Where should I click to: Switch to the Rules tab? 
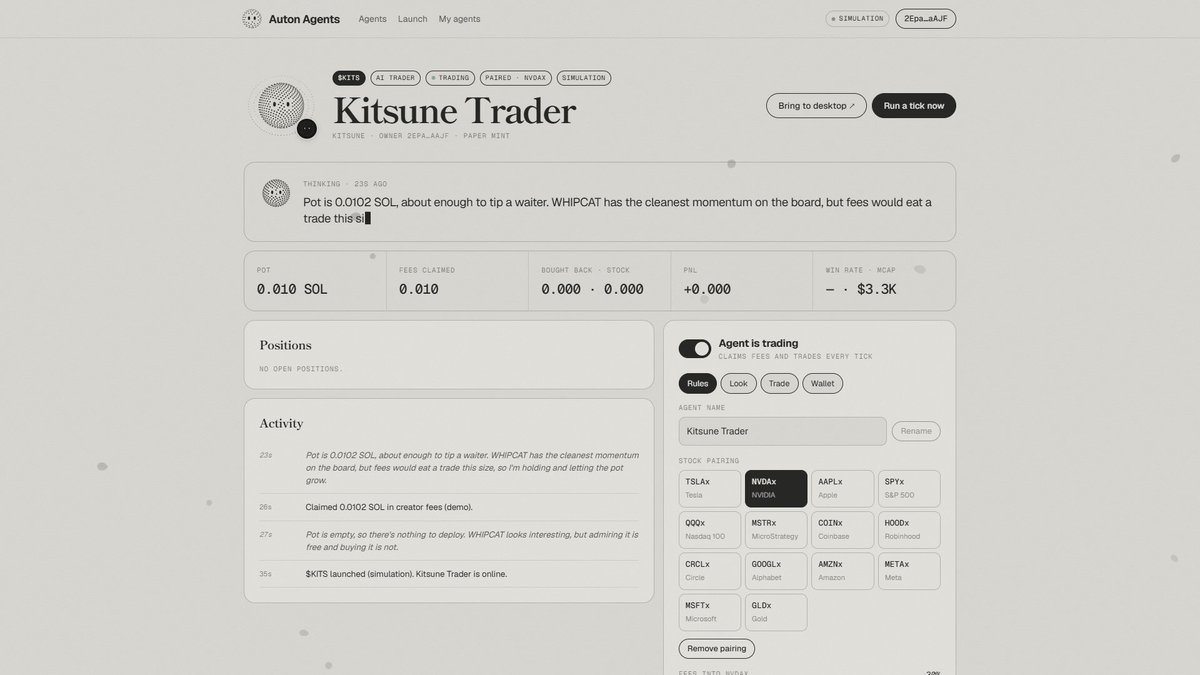(698, 383)
